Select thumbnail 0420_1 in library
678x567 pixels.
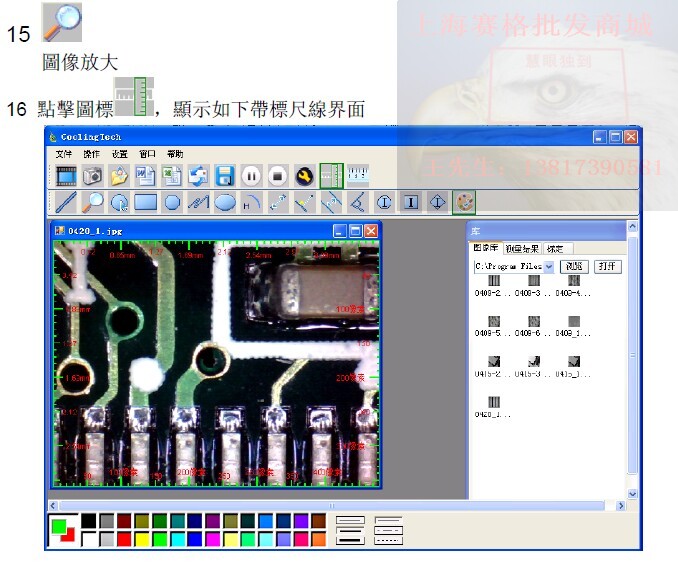[x=493, y=407]
